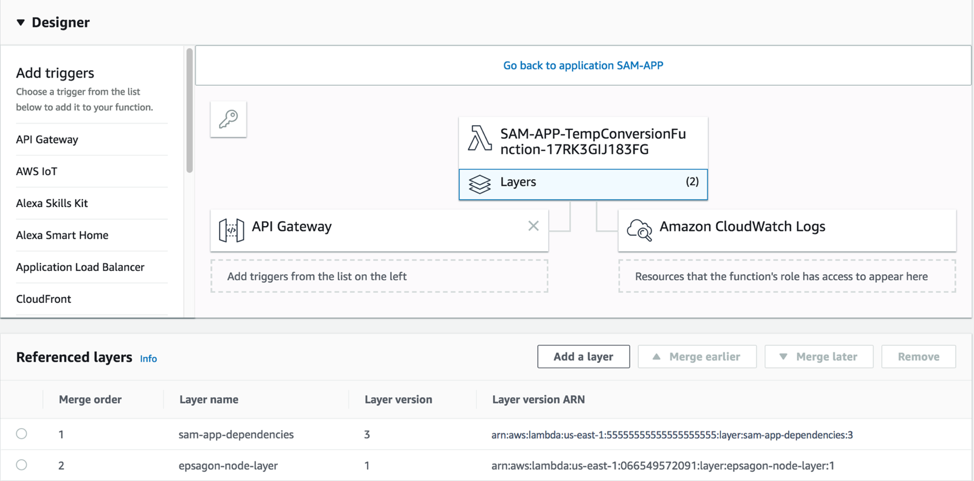Screen dimensions: 974x481
Task: Click the epsagon-node-layer layer name
Action: click(228, 465)
